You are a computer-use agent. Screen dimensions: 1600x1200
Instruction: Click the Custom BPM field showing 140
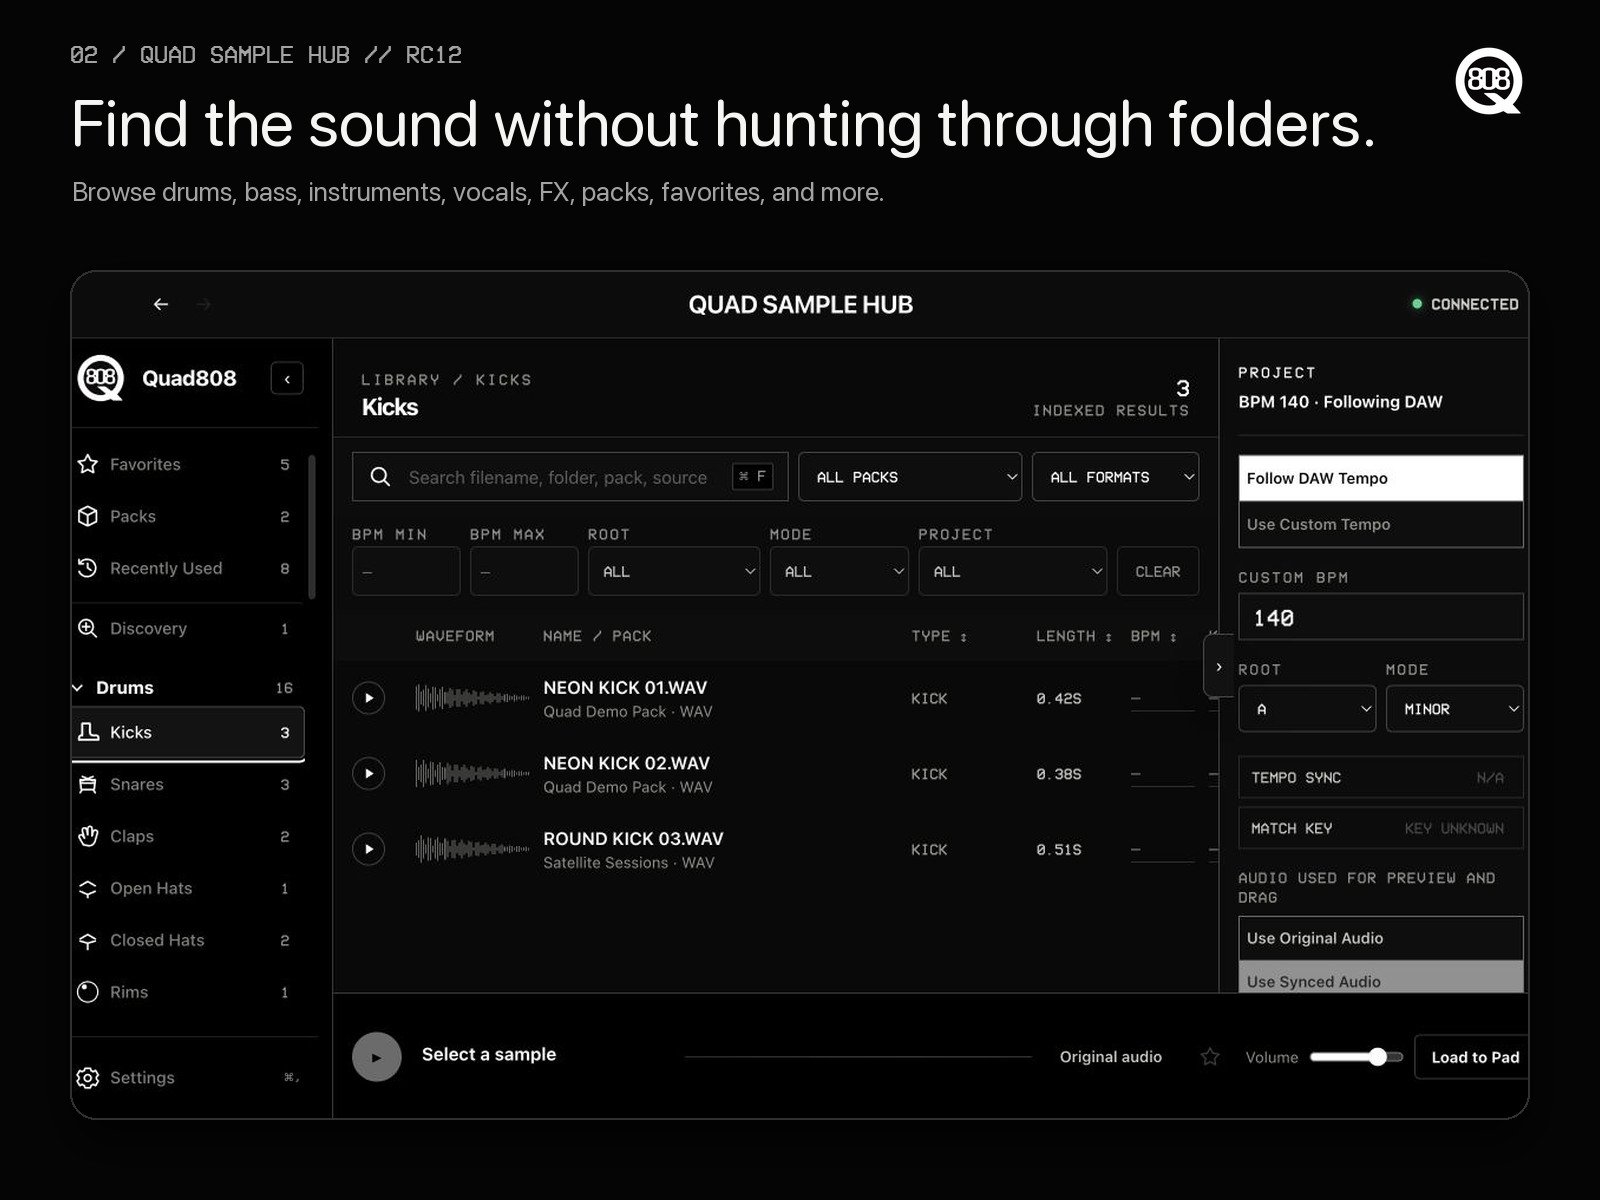tap(1381, 617)
